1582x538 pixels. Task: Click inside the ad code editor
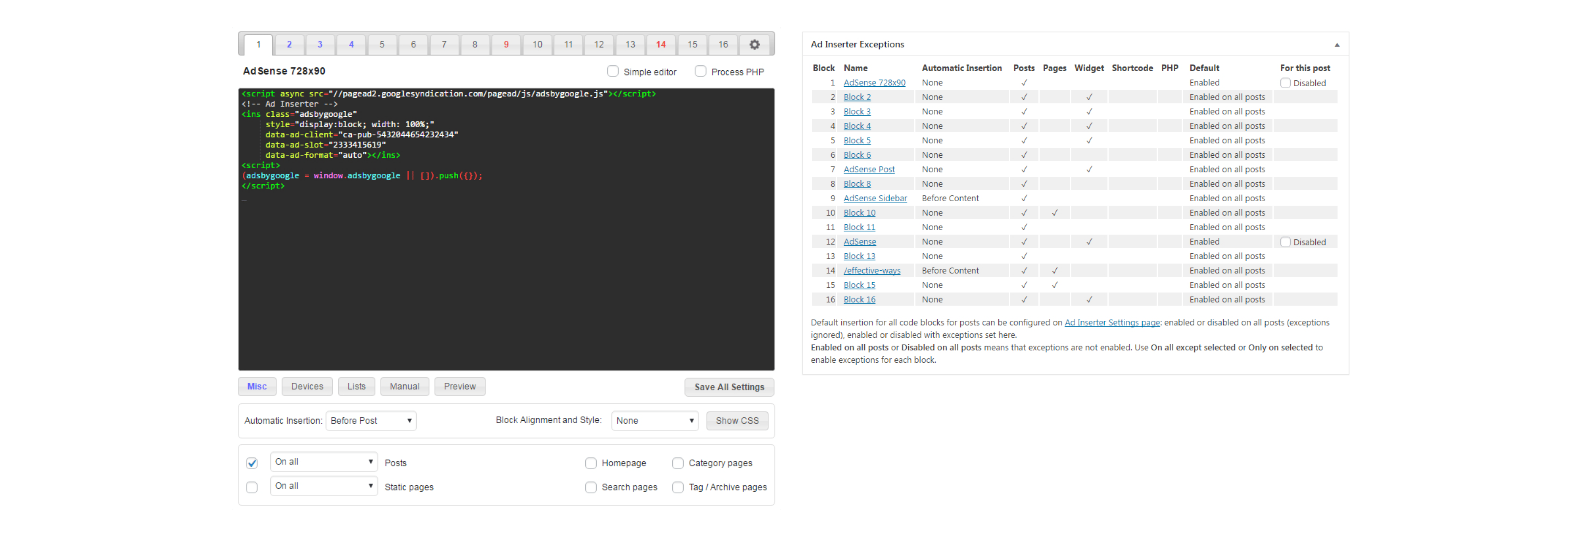(x=506, y=229)
